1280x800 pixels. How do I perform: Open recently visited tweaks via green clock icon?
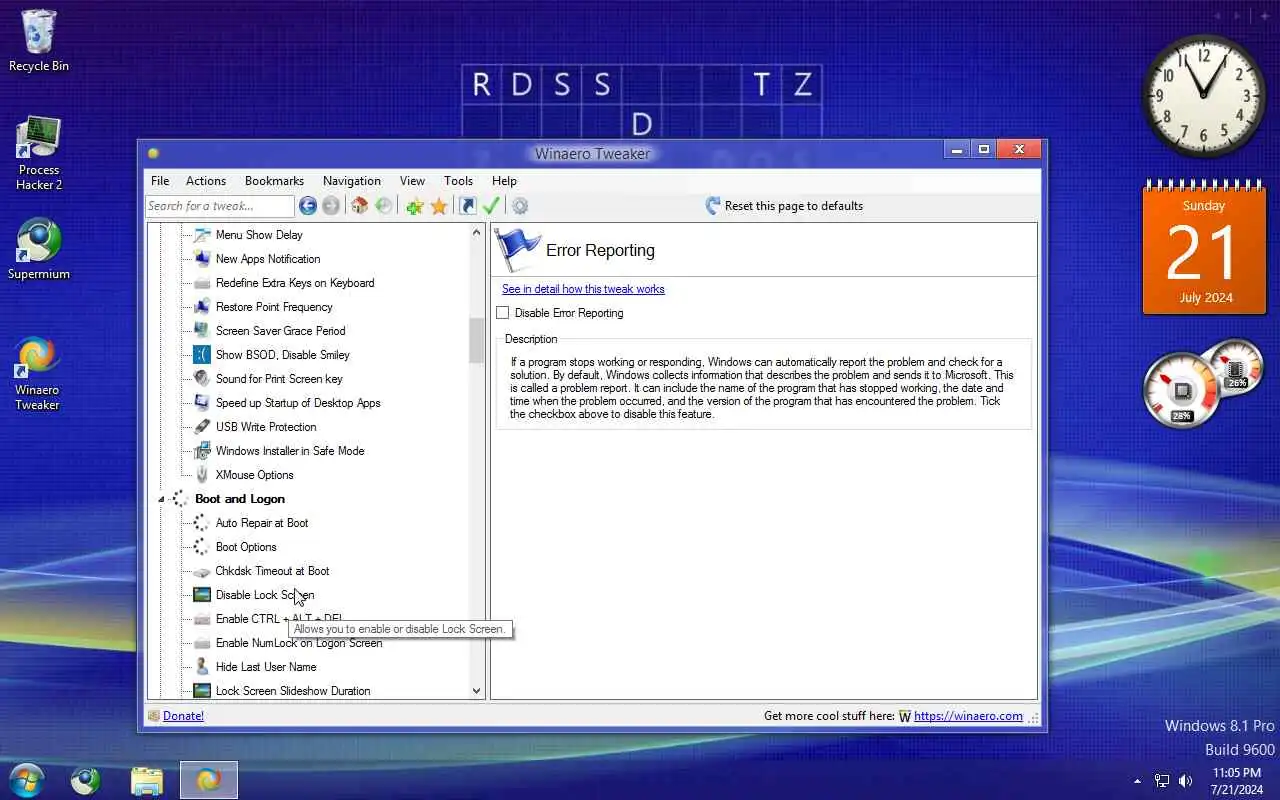pos(383,206)
